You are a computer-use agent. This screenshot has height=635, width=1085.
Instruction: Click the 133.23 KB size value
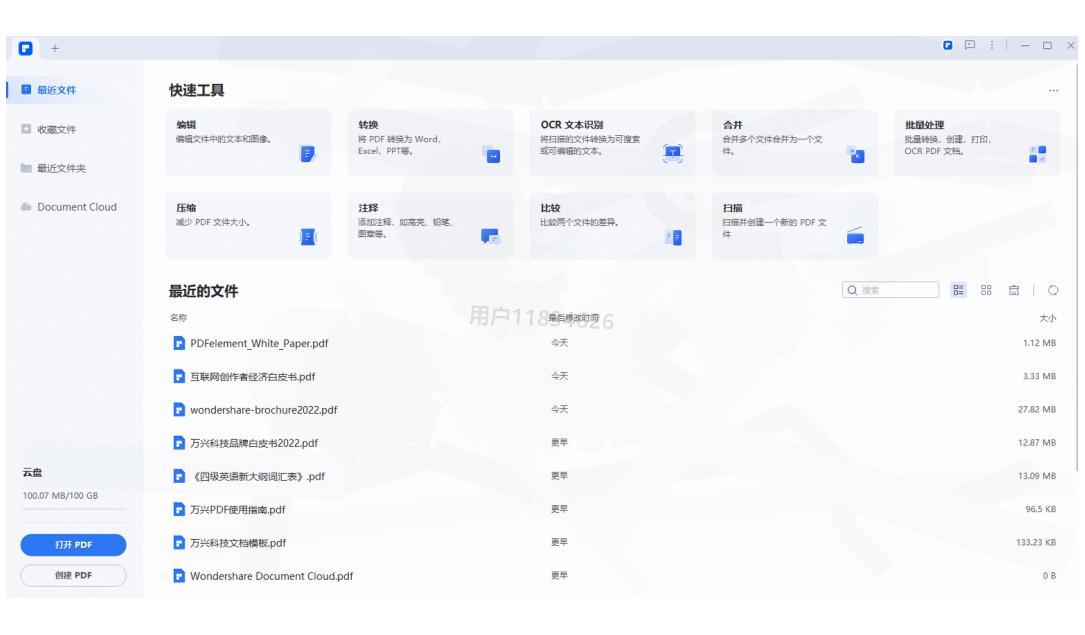click(1036, 542)
